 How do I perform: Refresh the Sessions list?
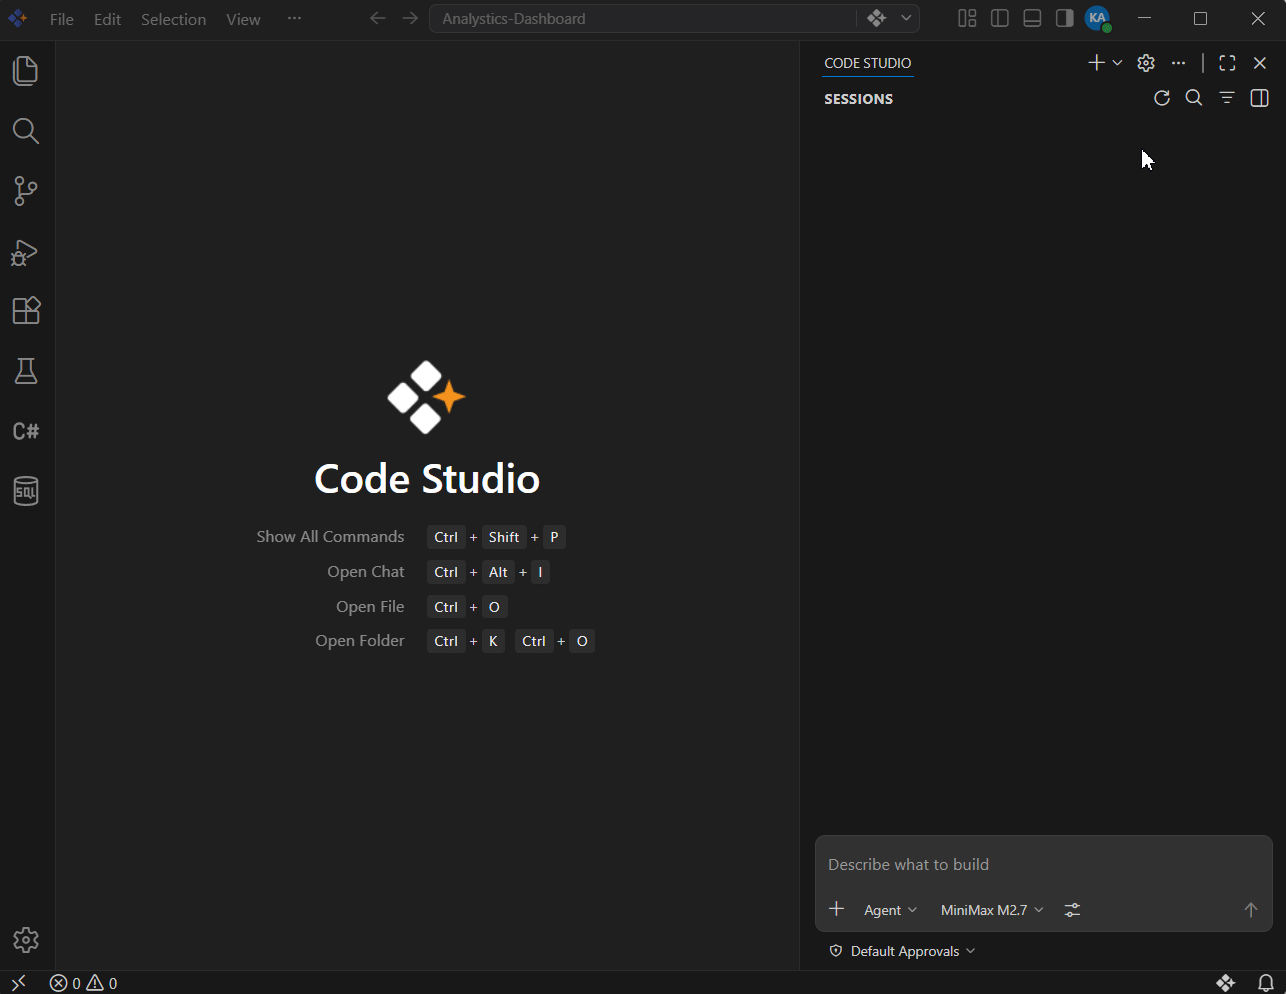pyautogui.click(x=1162, y=98)
